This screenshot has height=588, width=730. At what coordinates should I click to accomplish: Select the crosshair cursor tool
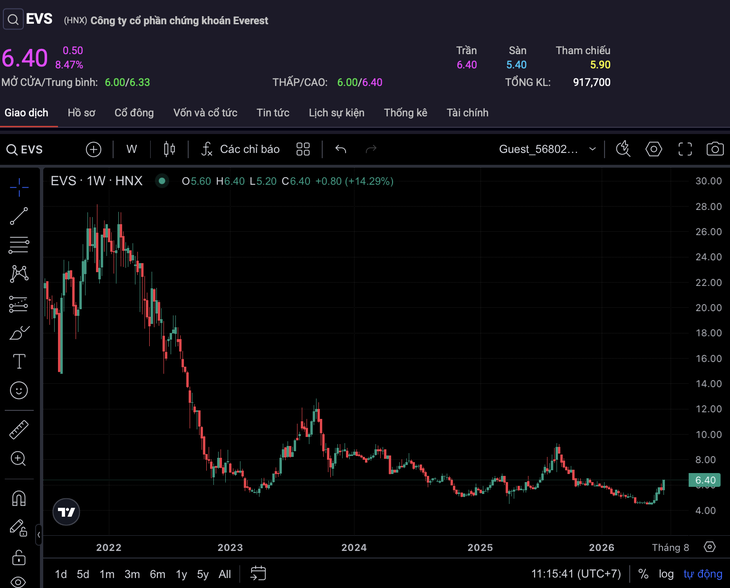(19, 188)
